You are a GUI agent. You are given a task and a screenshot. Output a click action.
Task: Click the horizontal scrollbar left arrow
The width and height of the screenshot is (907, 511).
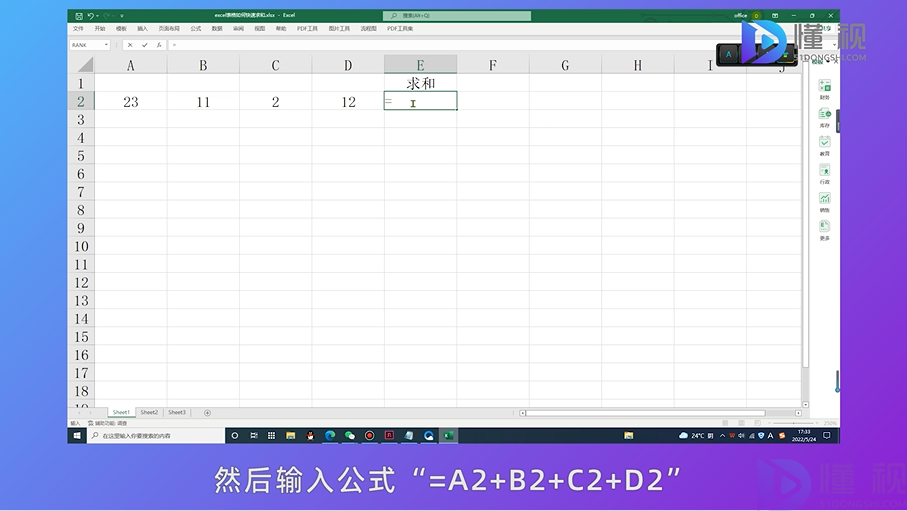pos(522,413)
